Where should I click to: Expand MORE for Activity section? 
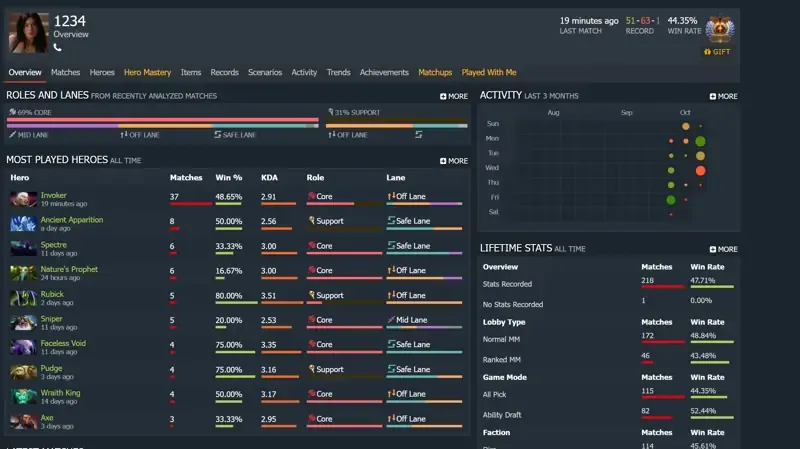[x=723, y=96]
